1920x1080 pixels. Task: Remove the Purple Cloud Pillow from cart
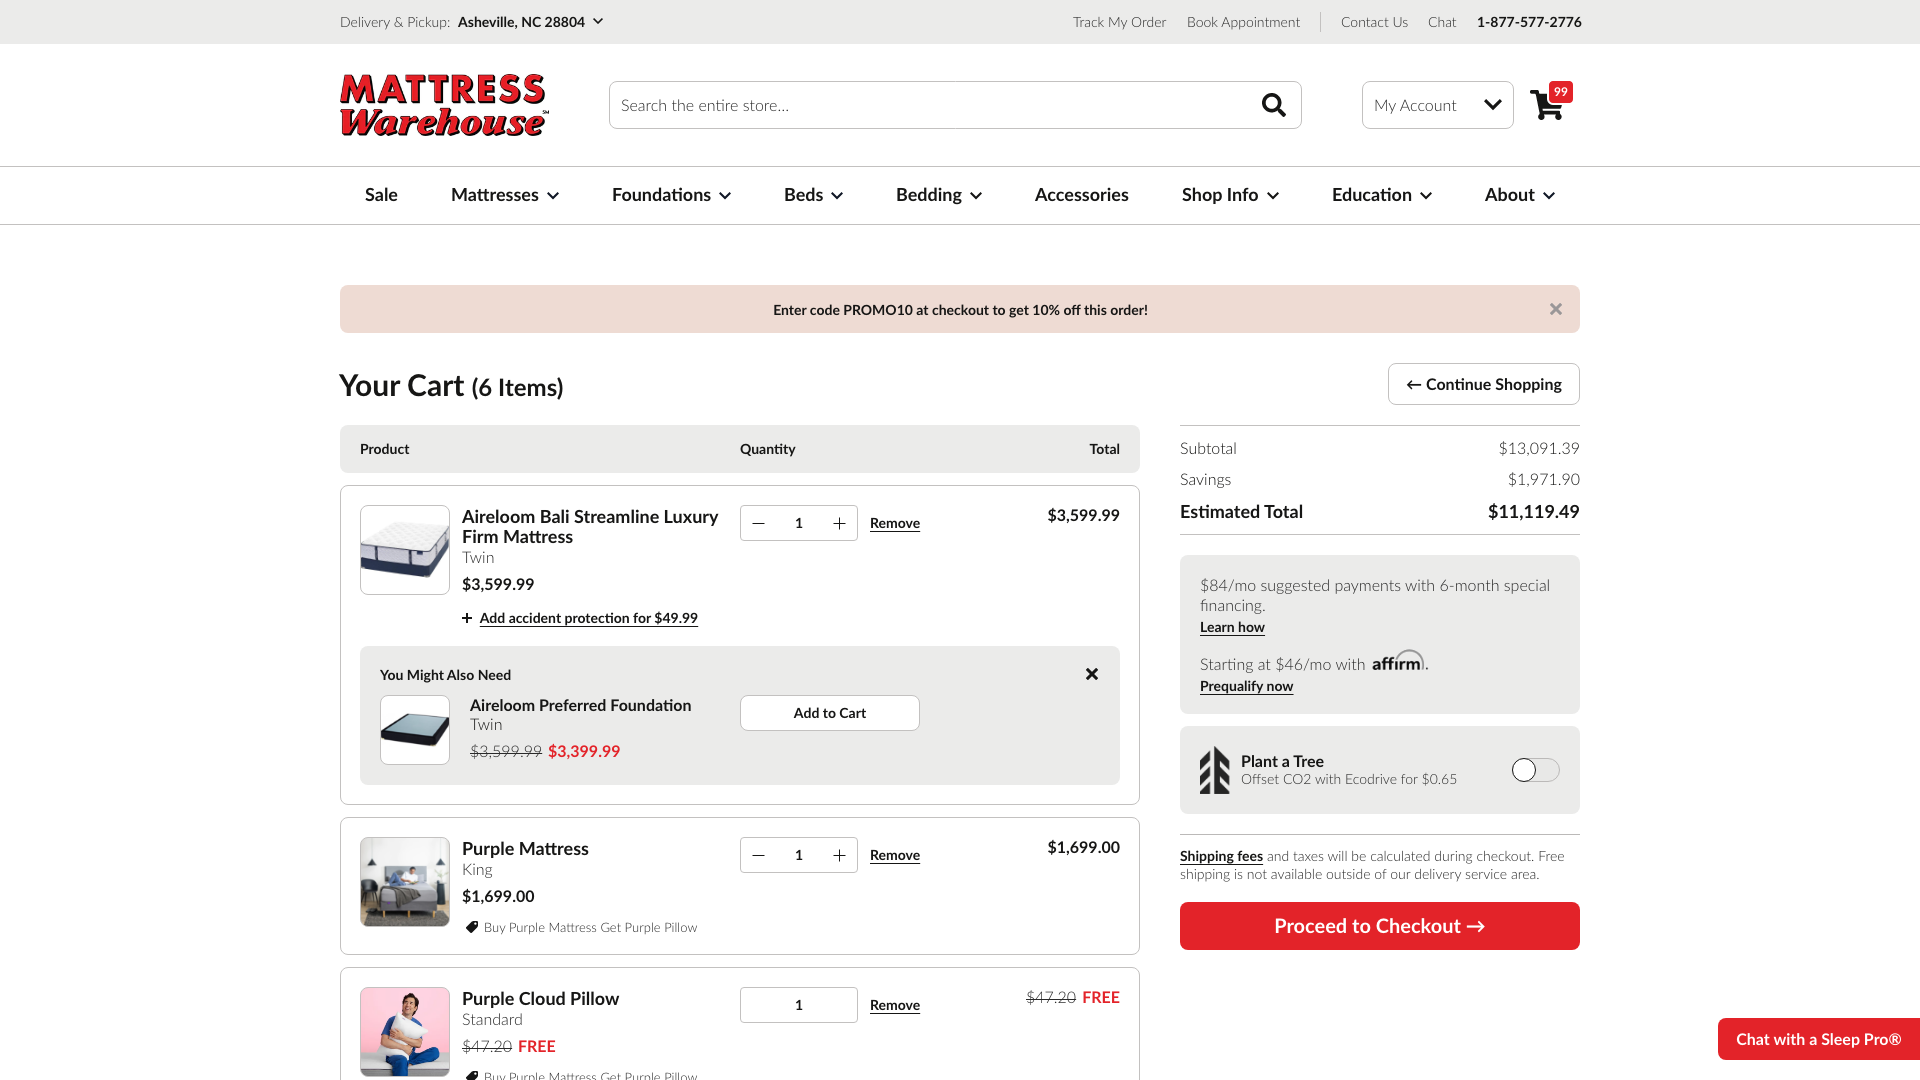pyautogui.click(x=894, y=1005)
